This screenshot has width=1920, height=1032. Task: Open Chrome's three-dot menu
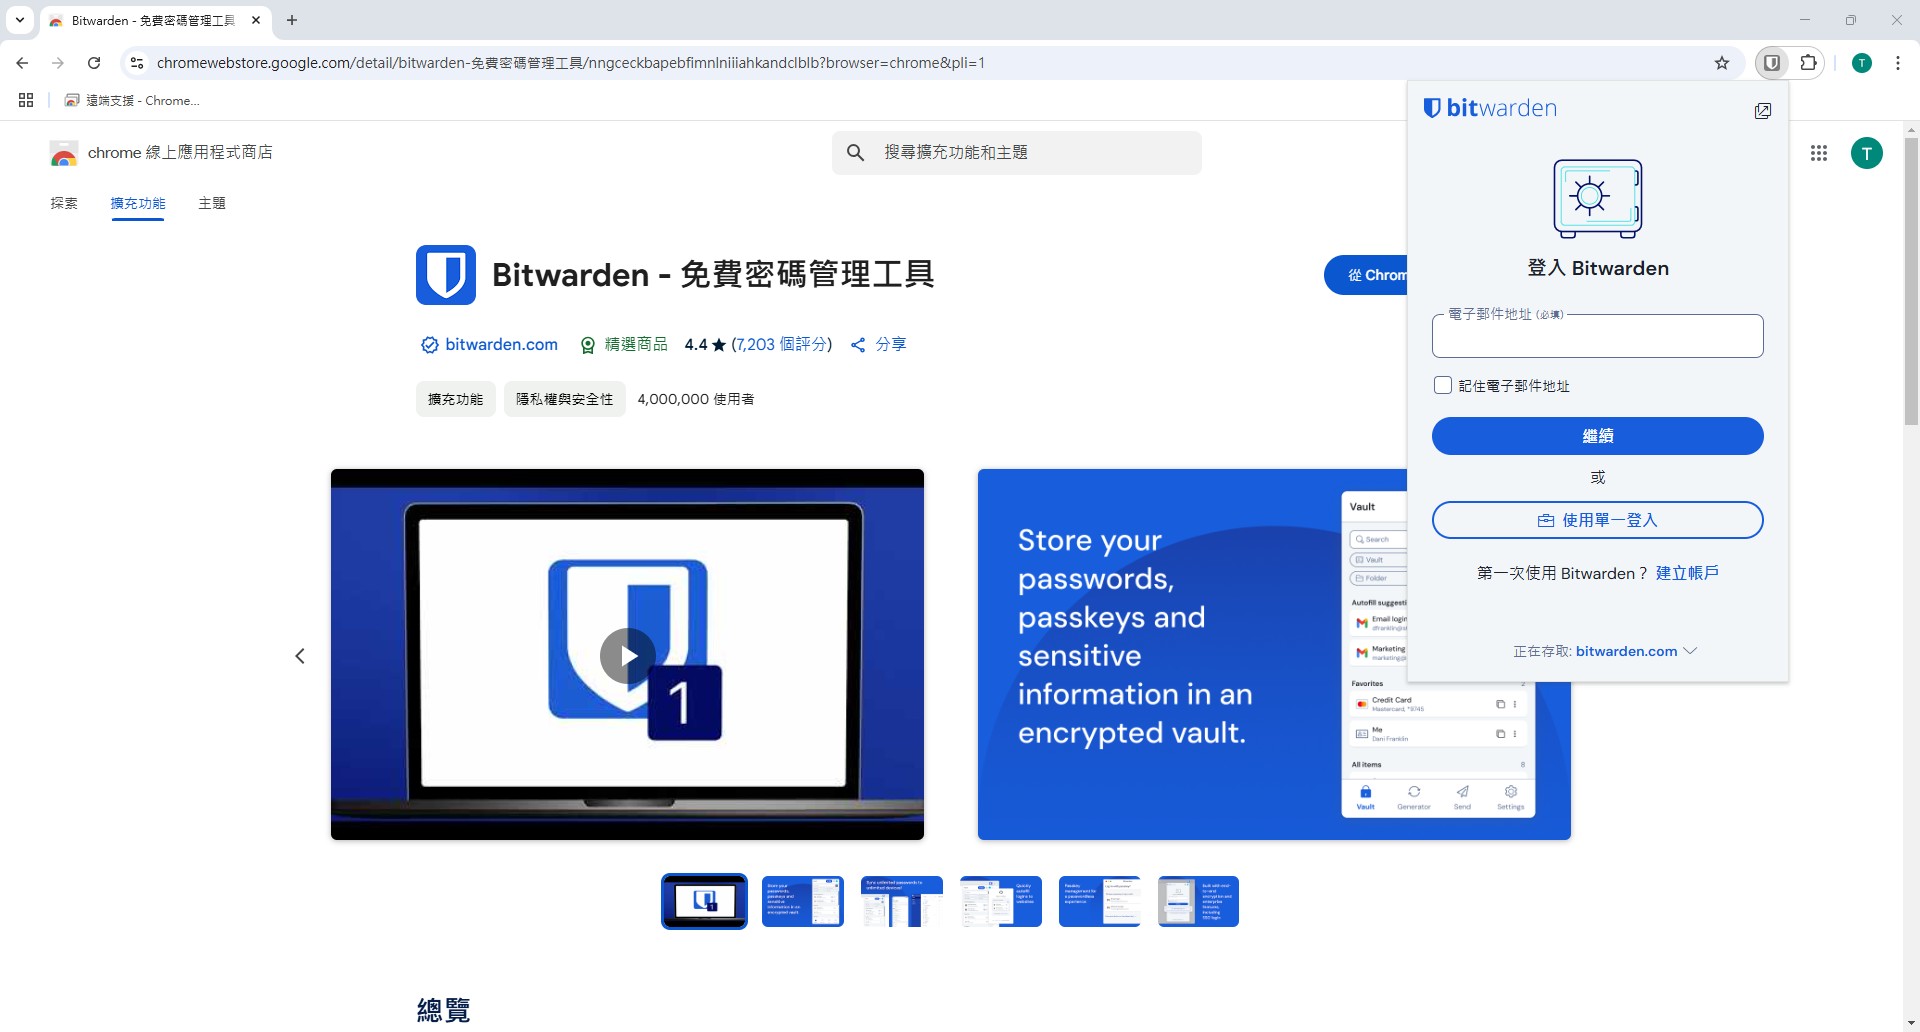[1897, 62]
